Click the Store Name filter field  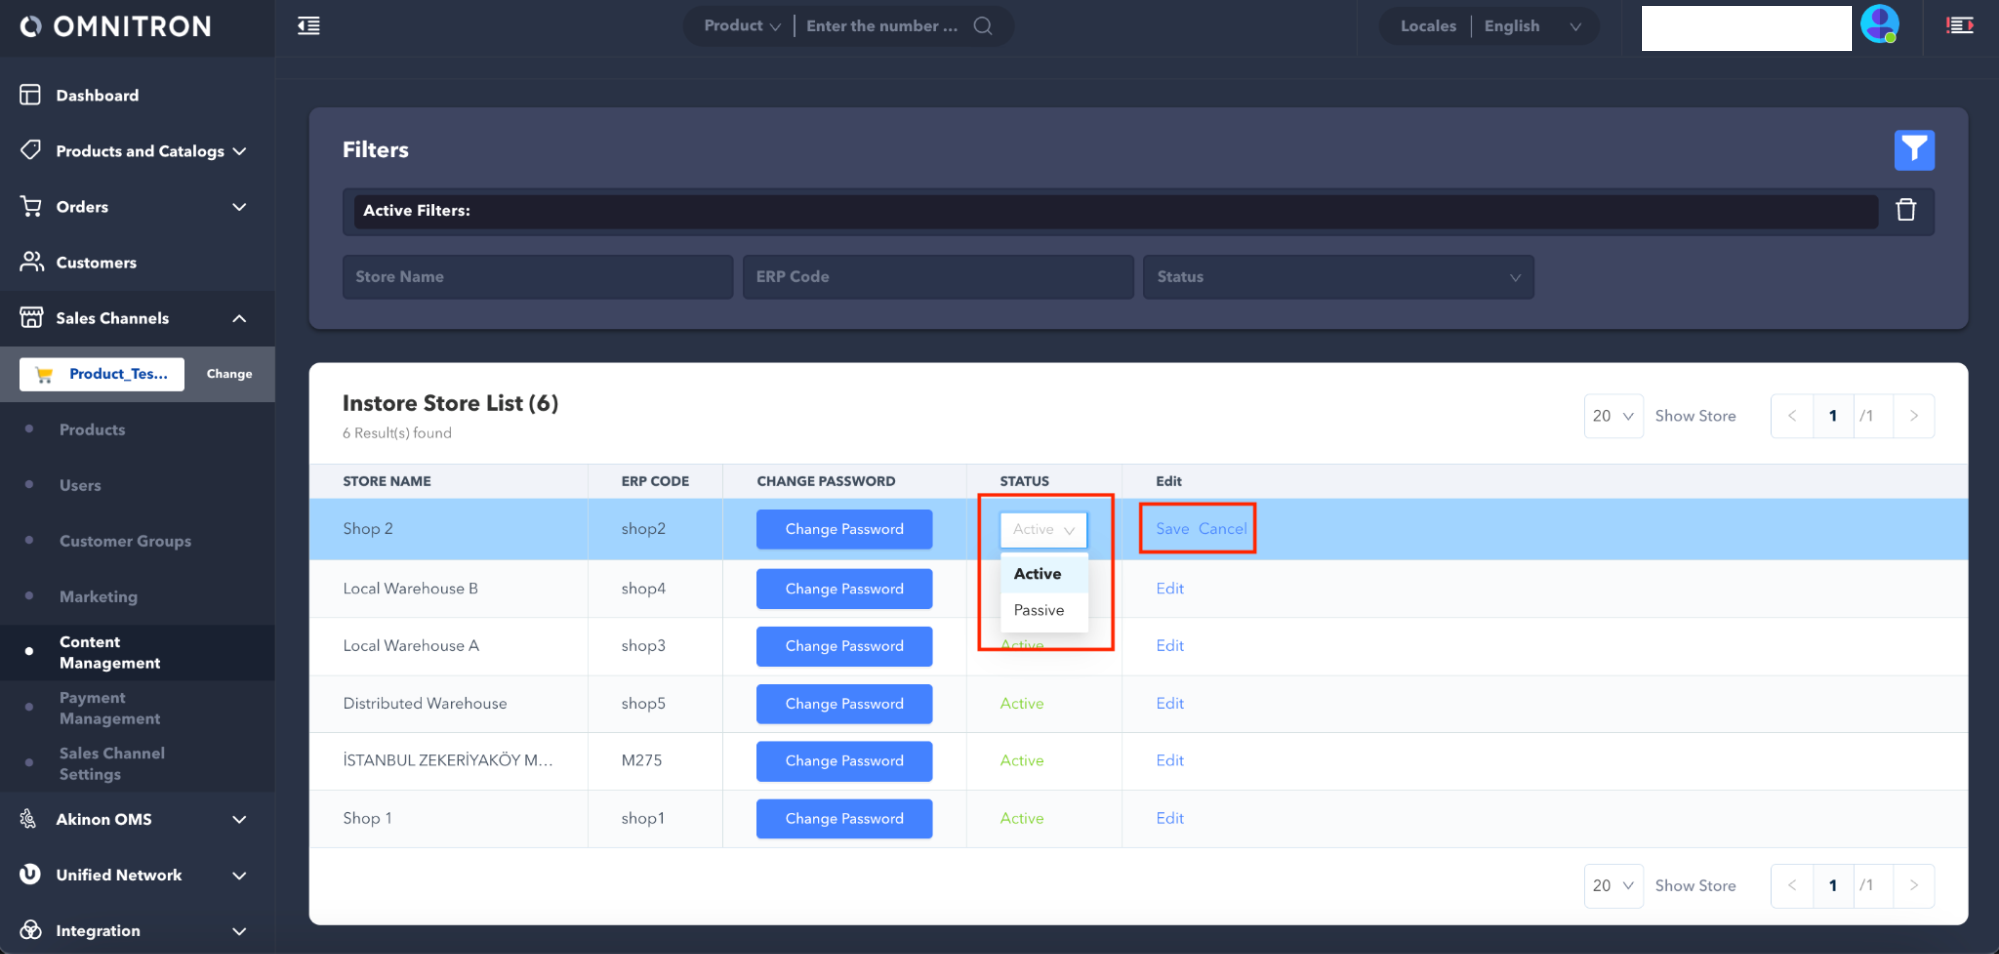(537, 277)
